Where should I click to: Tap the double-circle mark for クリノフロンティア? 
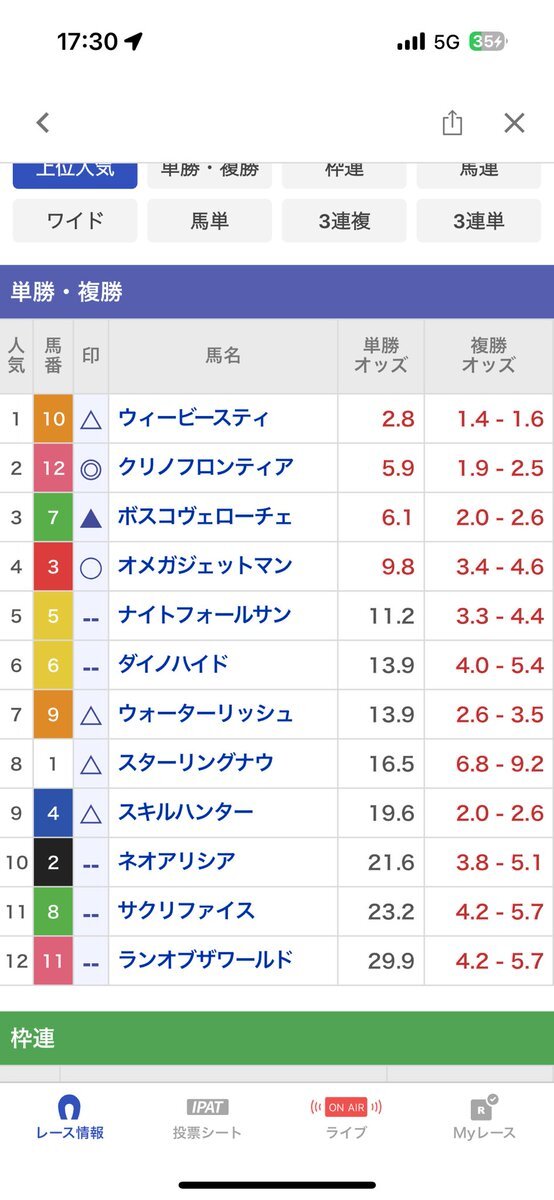(91, 468)
